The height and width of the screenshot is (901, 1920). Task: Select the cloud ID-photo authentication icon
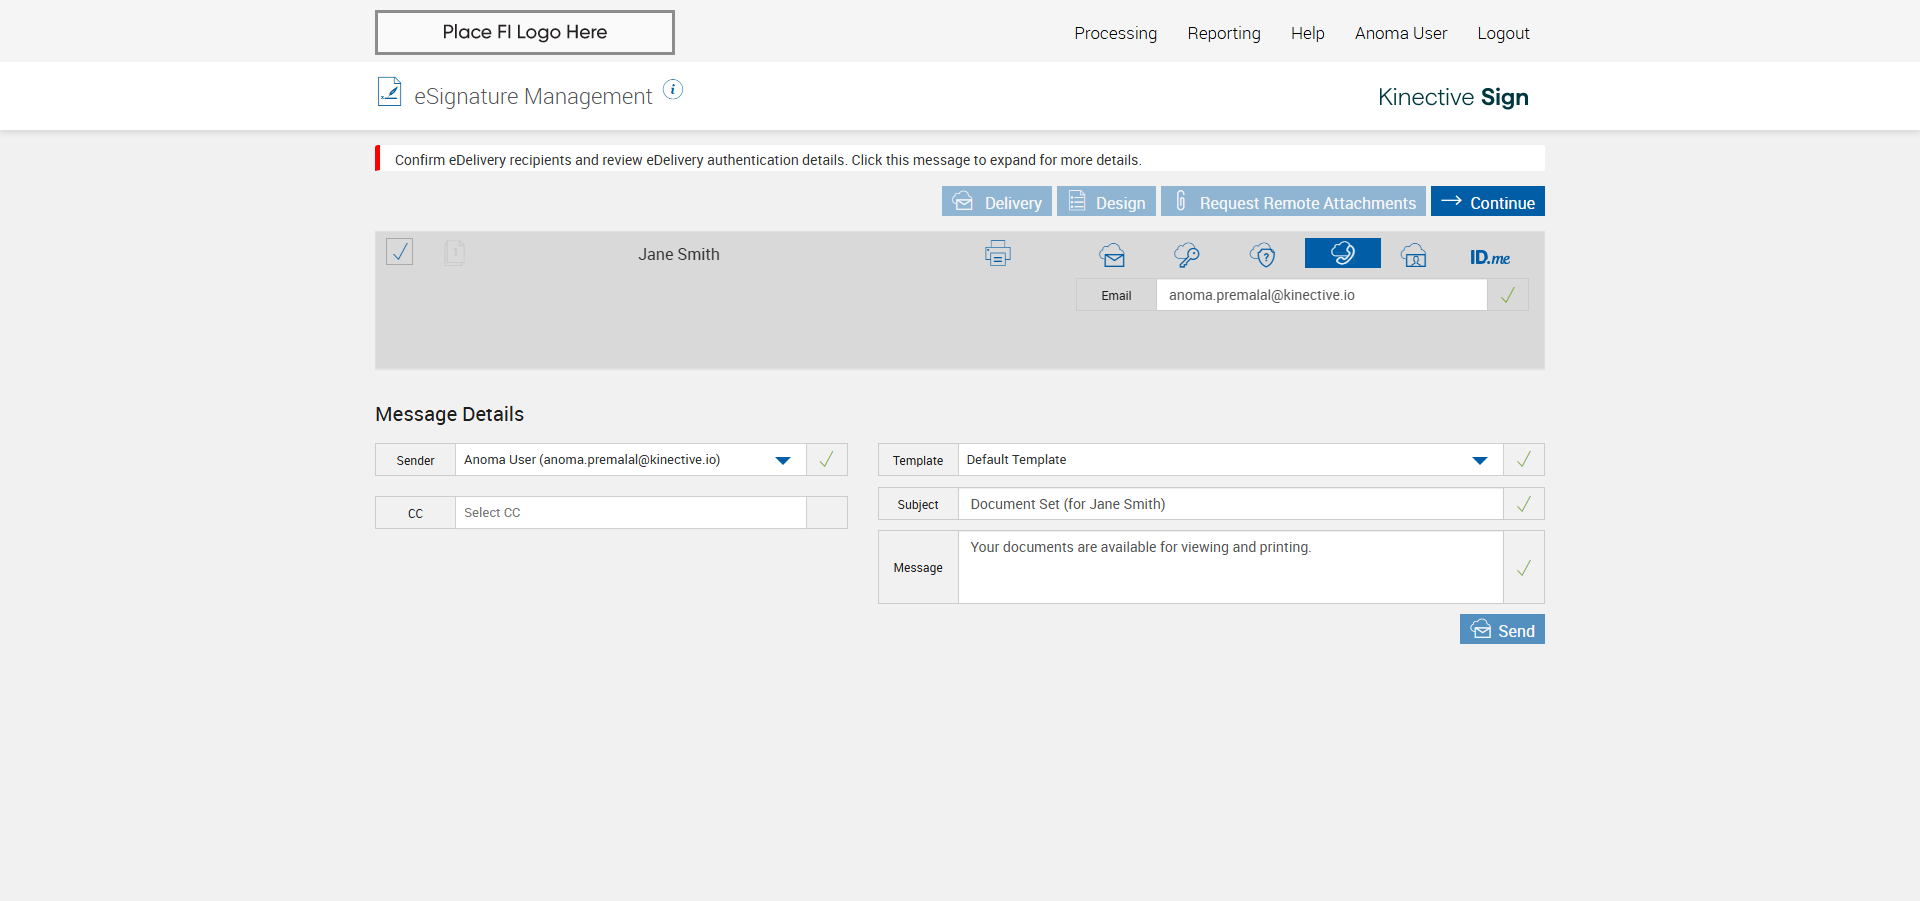click(x=1414, y=255)
